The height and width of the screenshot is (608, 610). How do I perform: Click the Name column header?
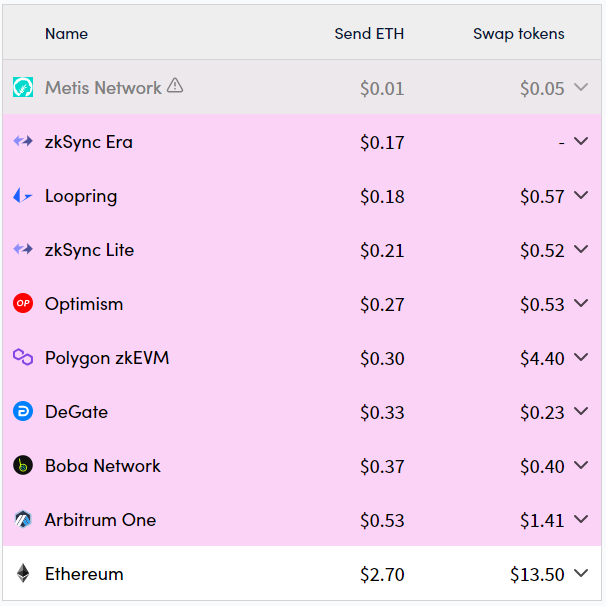click(x=67, y=34)
